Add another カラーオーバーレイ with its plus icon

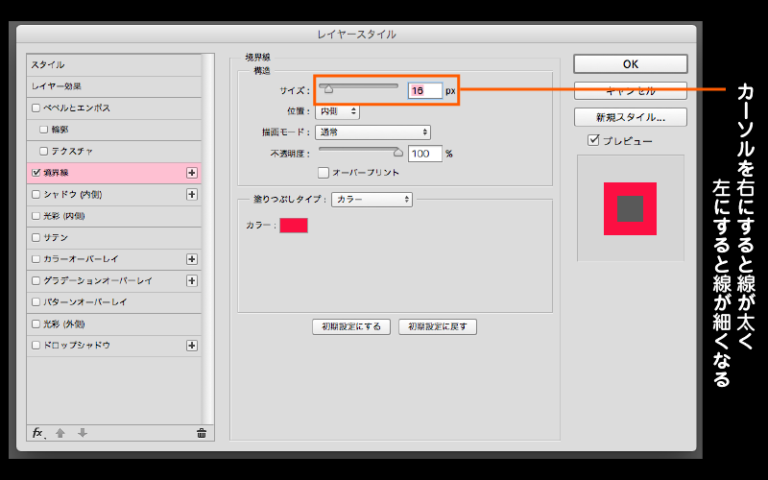[x=192, y=259]
